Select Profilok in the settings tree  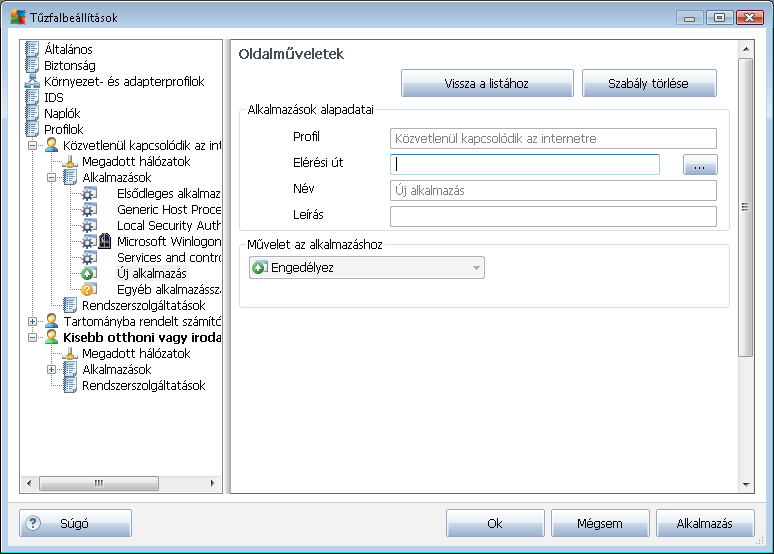[64, 129]
